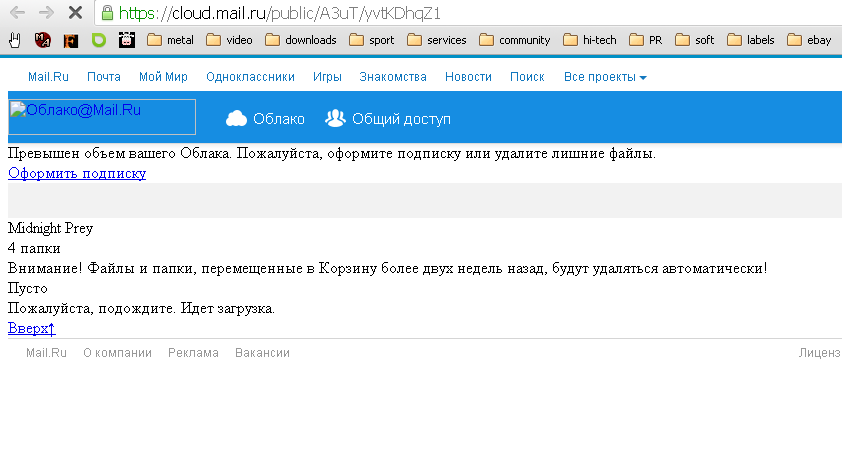Open the flaming F bookmark icon
Image resolution: width=842 pixels, height=450 pixels.
pyautogui.click(x=71, y=40)
